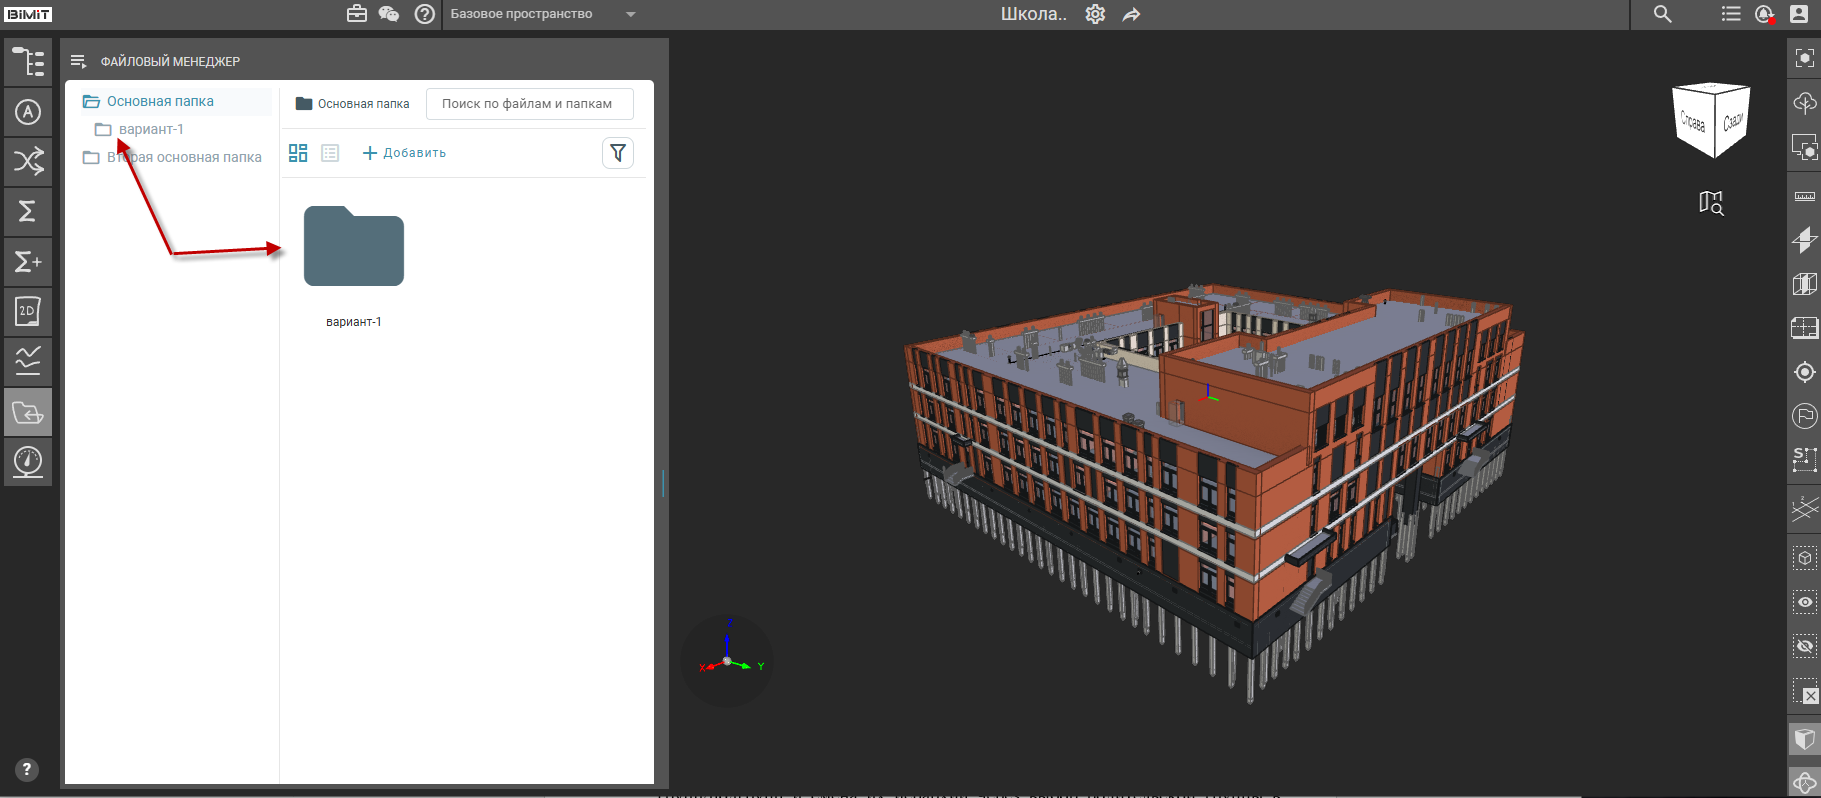Screen dimensions: 1821x798
Task: Open the Sigma summation tool
Action: (x=28, y=211)
